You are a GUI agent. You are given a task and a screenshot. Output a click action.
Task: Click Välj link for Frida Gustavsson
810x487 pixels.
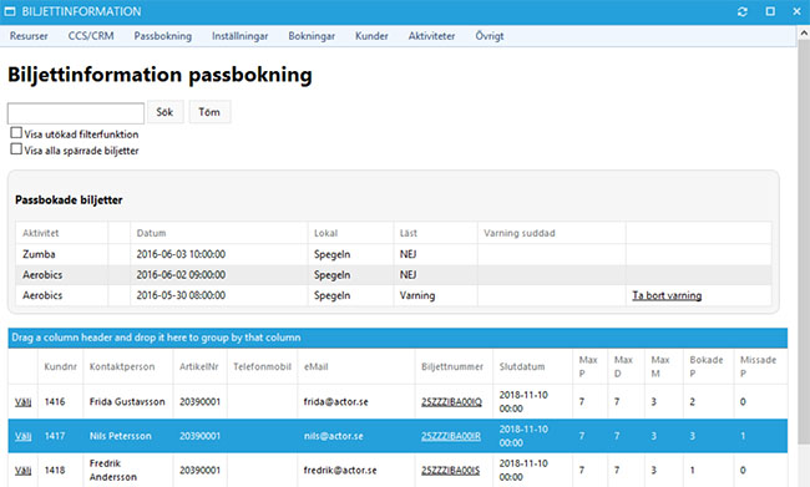click(x=23, y=402)
